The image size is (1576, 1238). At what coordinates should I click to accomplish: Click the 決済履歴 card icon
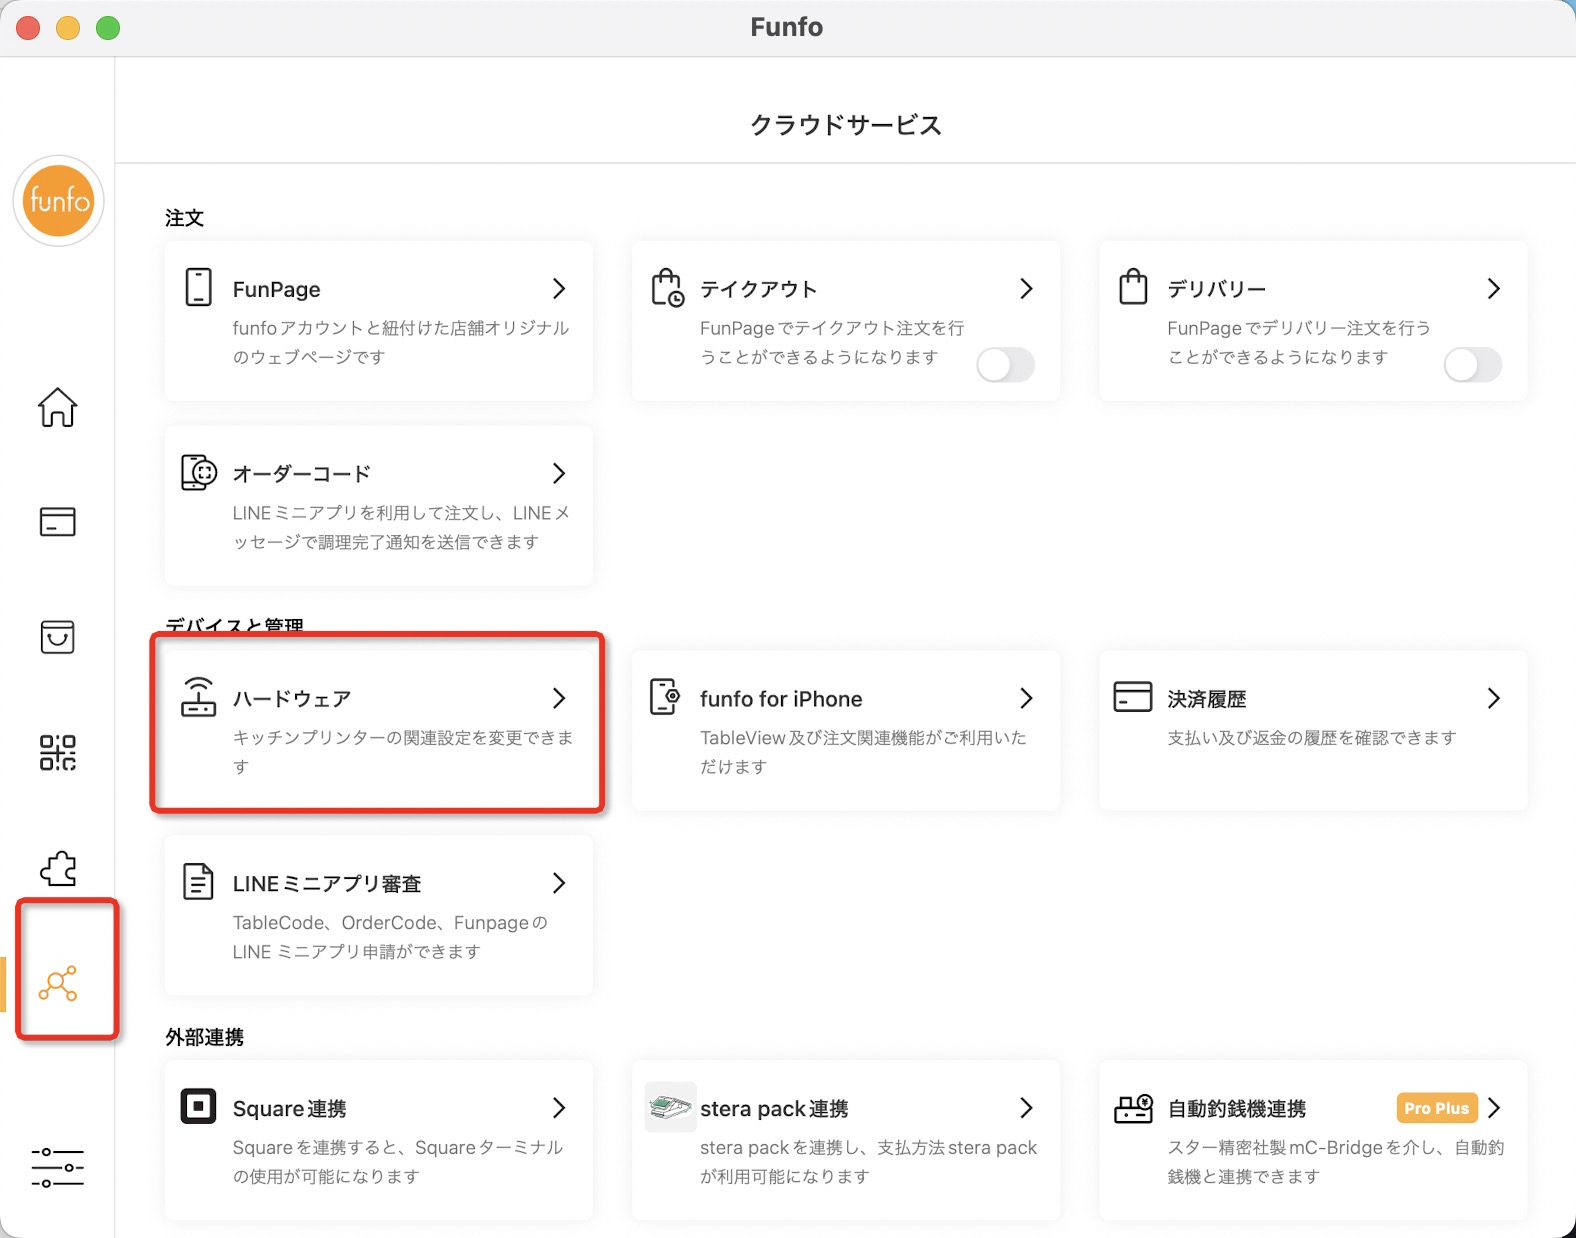(1133, 697)
